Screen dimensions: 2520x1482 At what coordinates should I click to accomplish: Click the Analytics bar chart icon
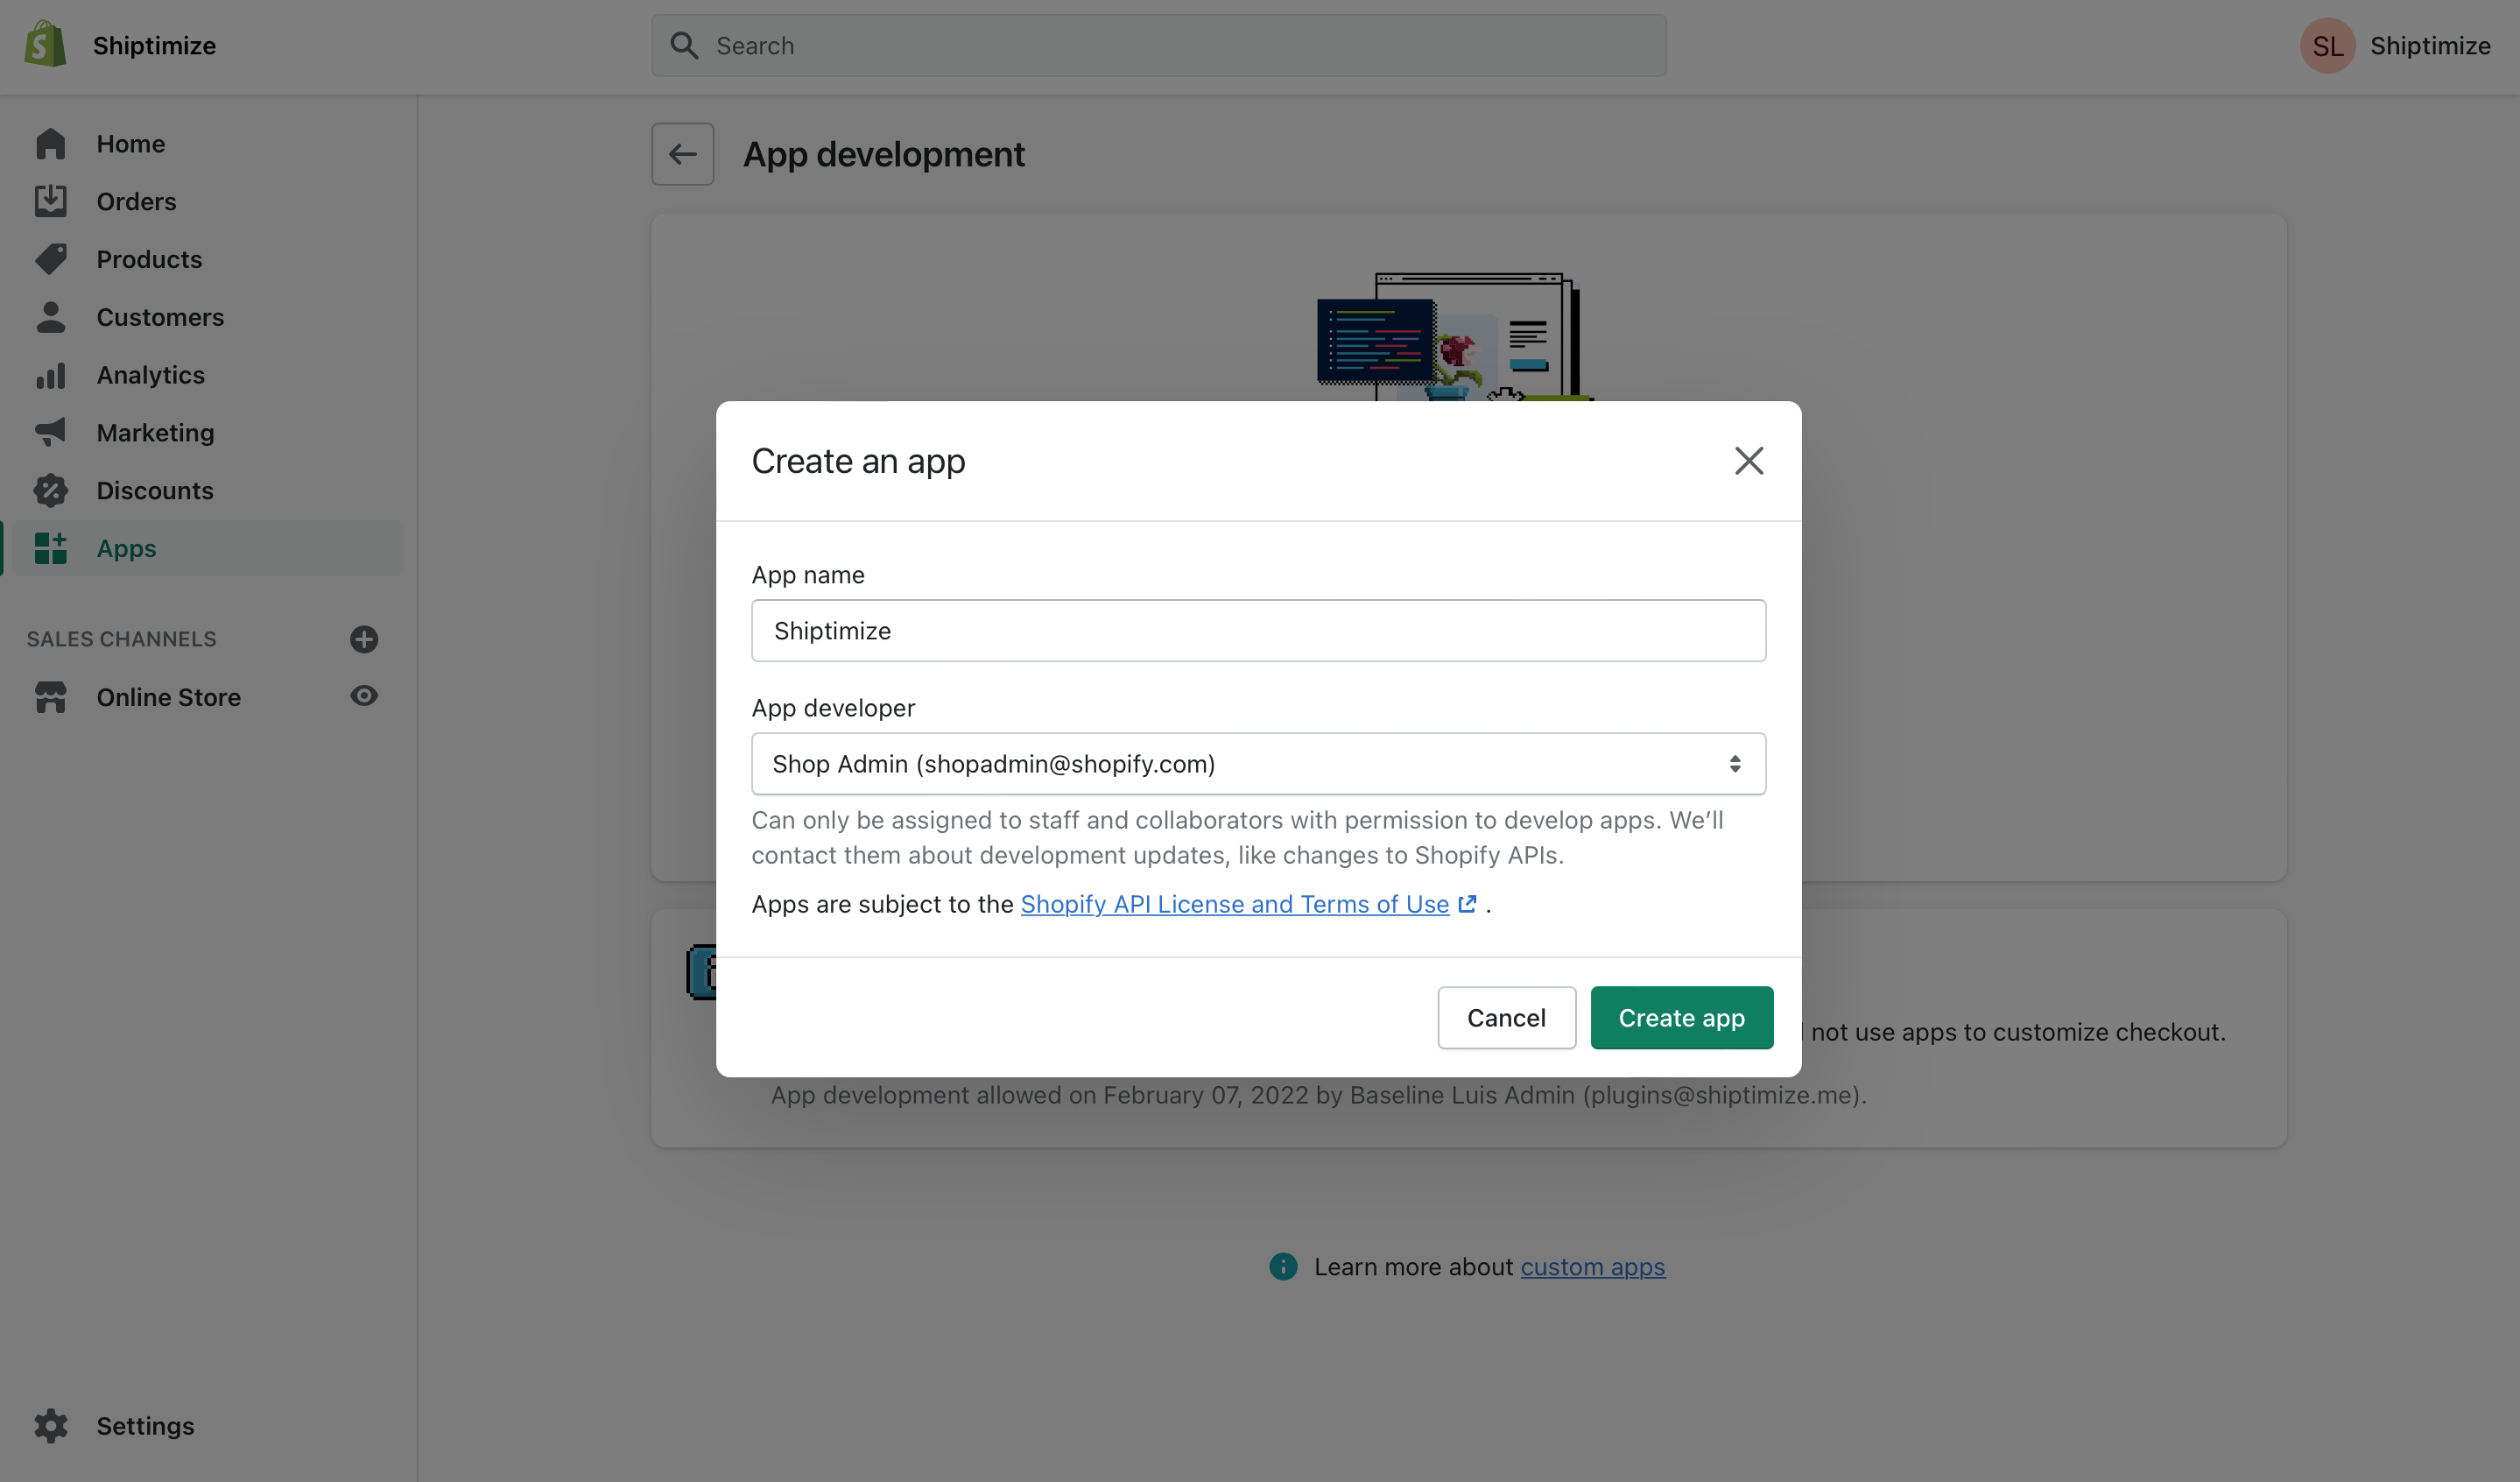tap(50, 375)
